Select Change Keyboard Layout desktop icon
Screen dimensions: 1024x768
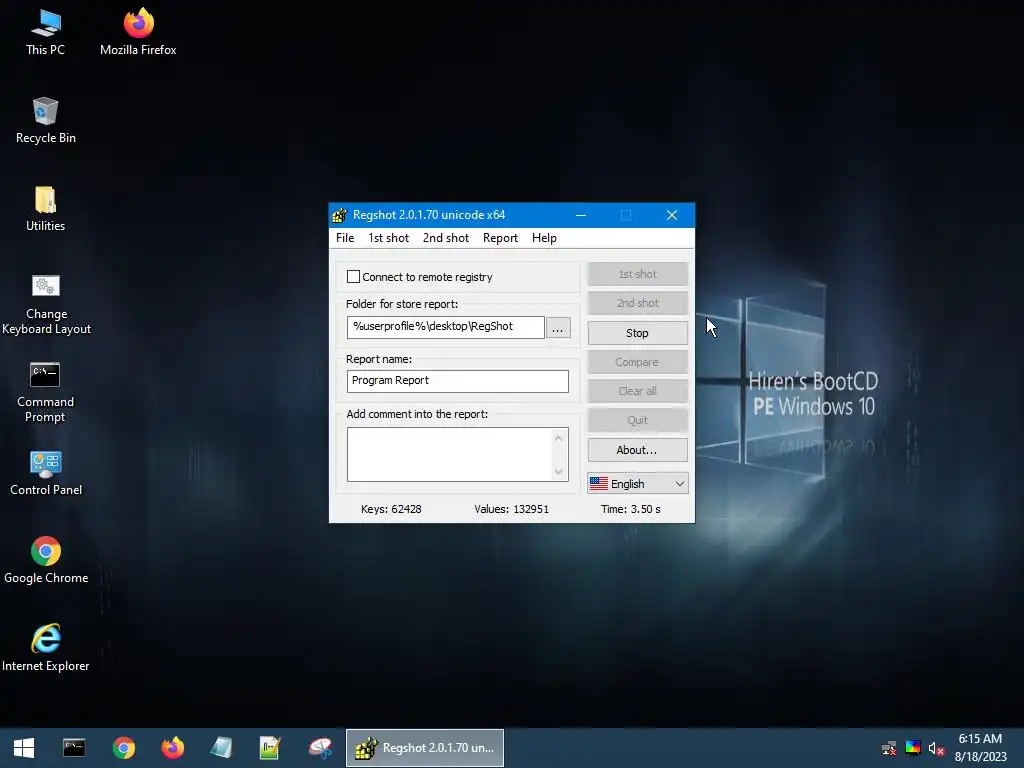46,304
